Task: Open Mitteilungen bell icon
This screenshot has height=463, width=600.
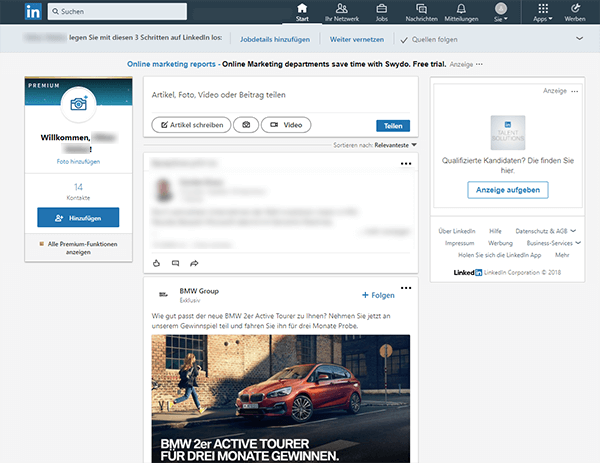Action: tap(461, 12)
